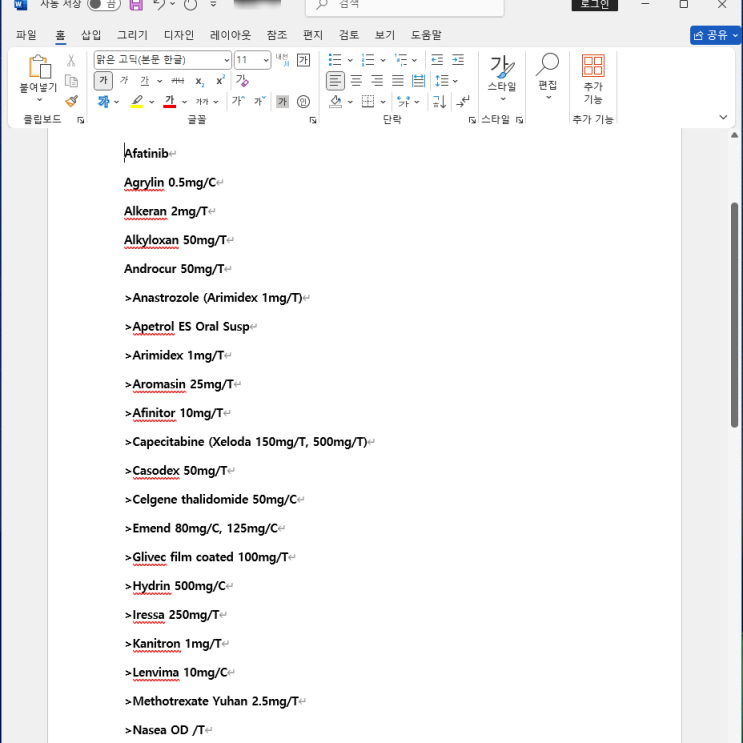Toggle subscript formatting

(199, 81)
